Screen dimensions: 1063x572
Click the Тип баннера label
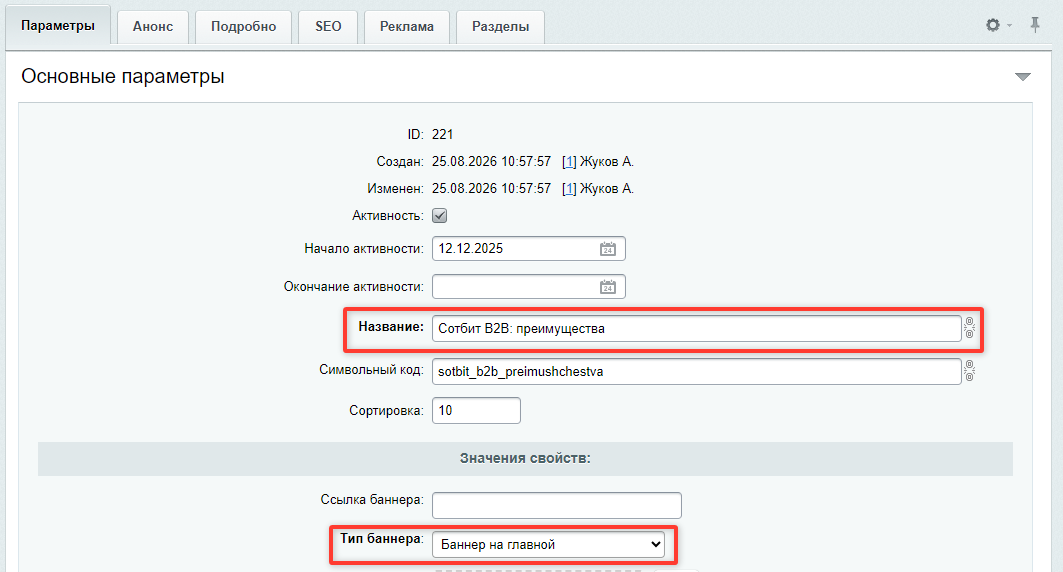click(382, 539)
